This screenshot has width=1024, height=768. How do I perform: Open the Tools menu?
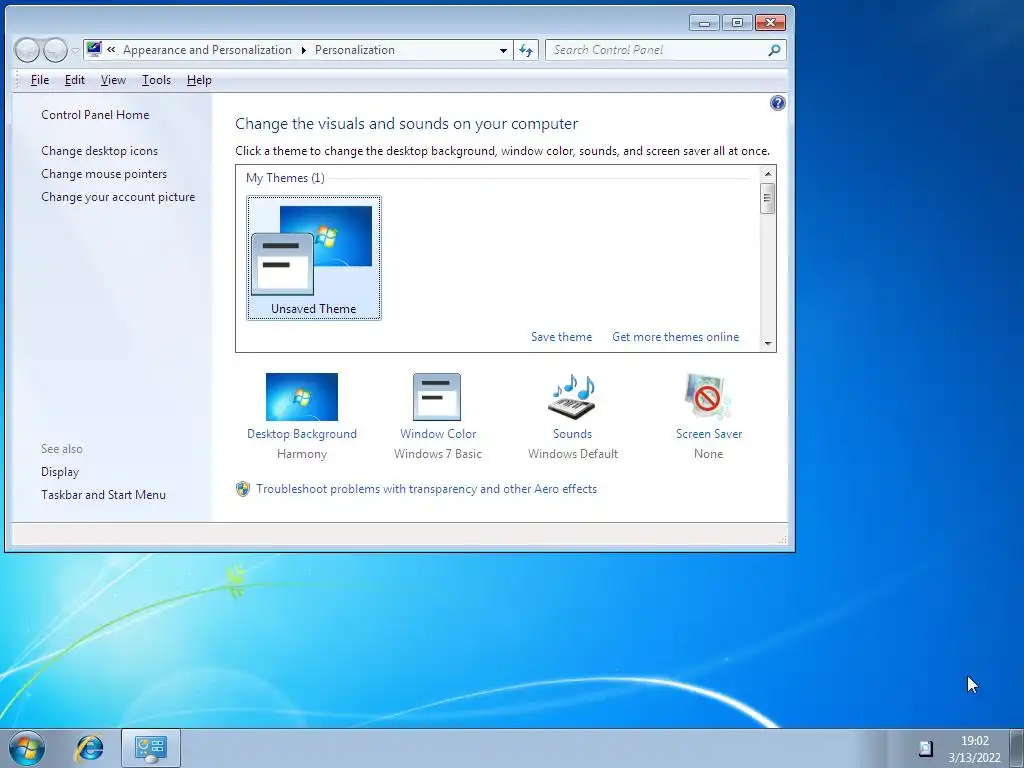tap(156, 80)
